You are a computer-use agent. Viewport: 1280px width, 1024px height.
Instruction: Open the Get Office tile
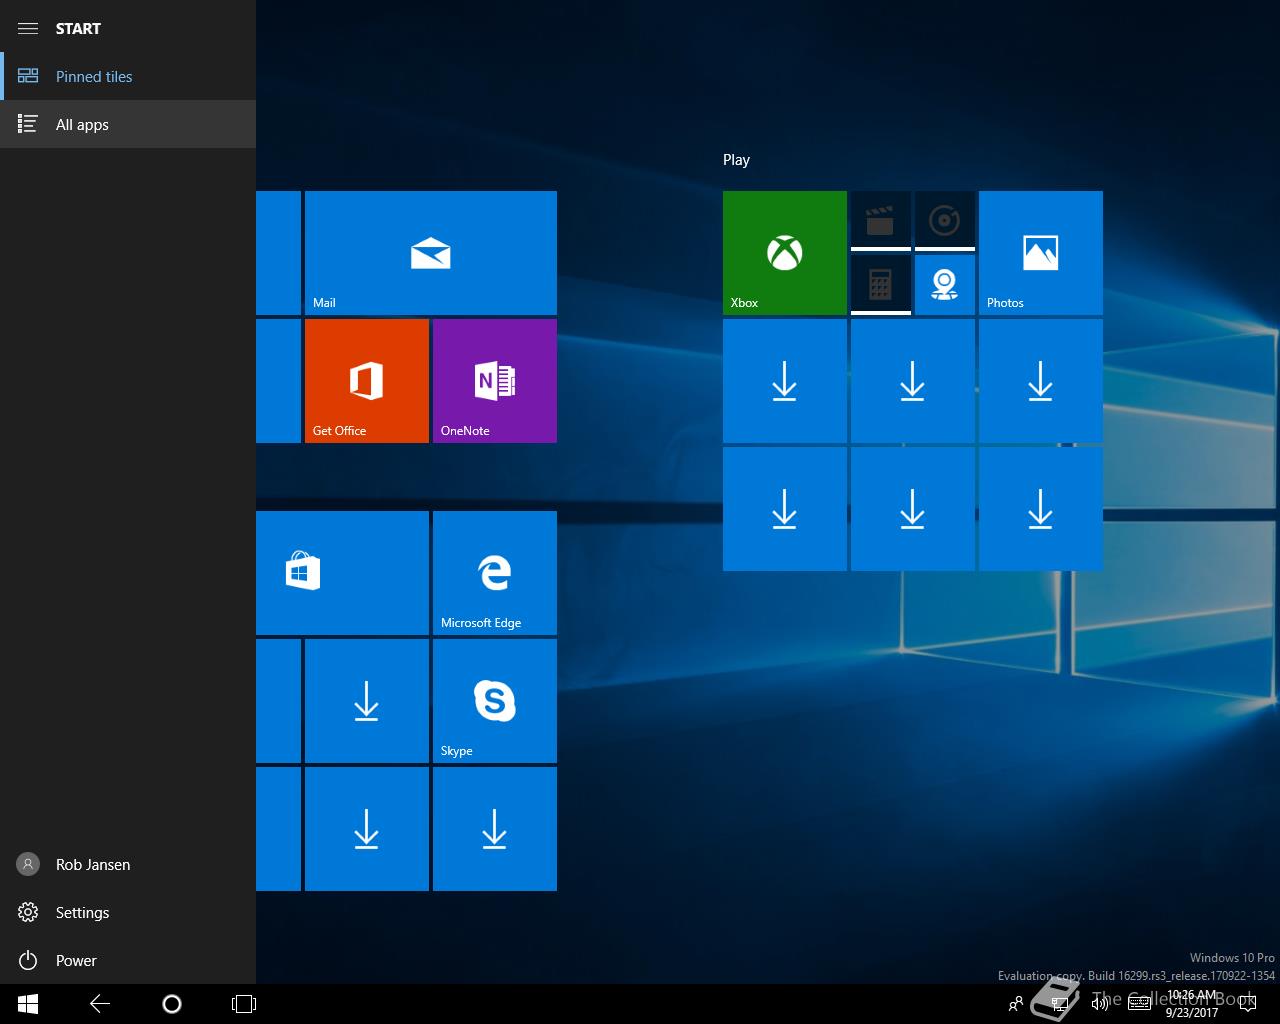point(367,381)
